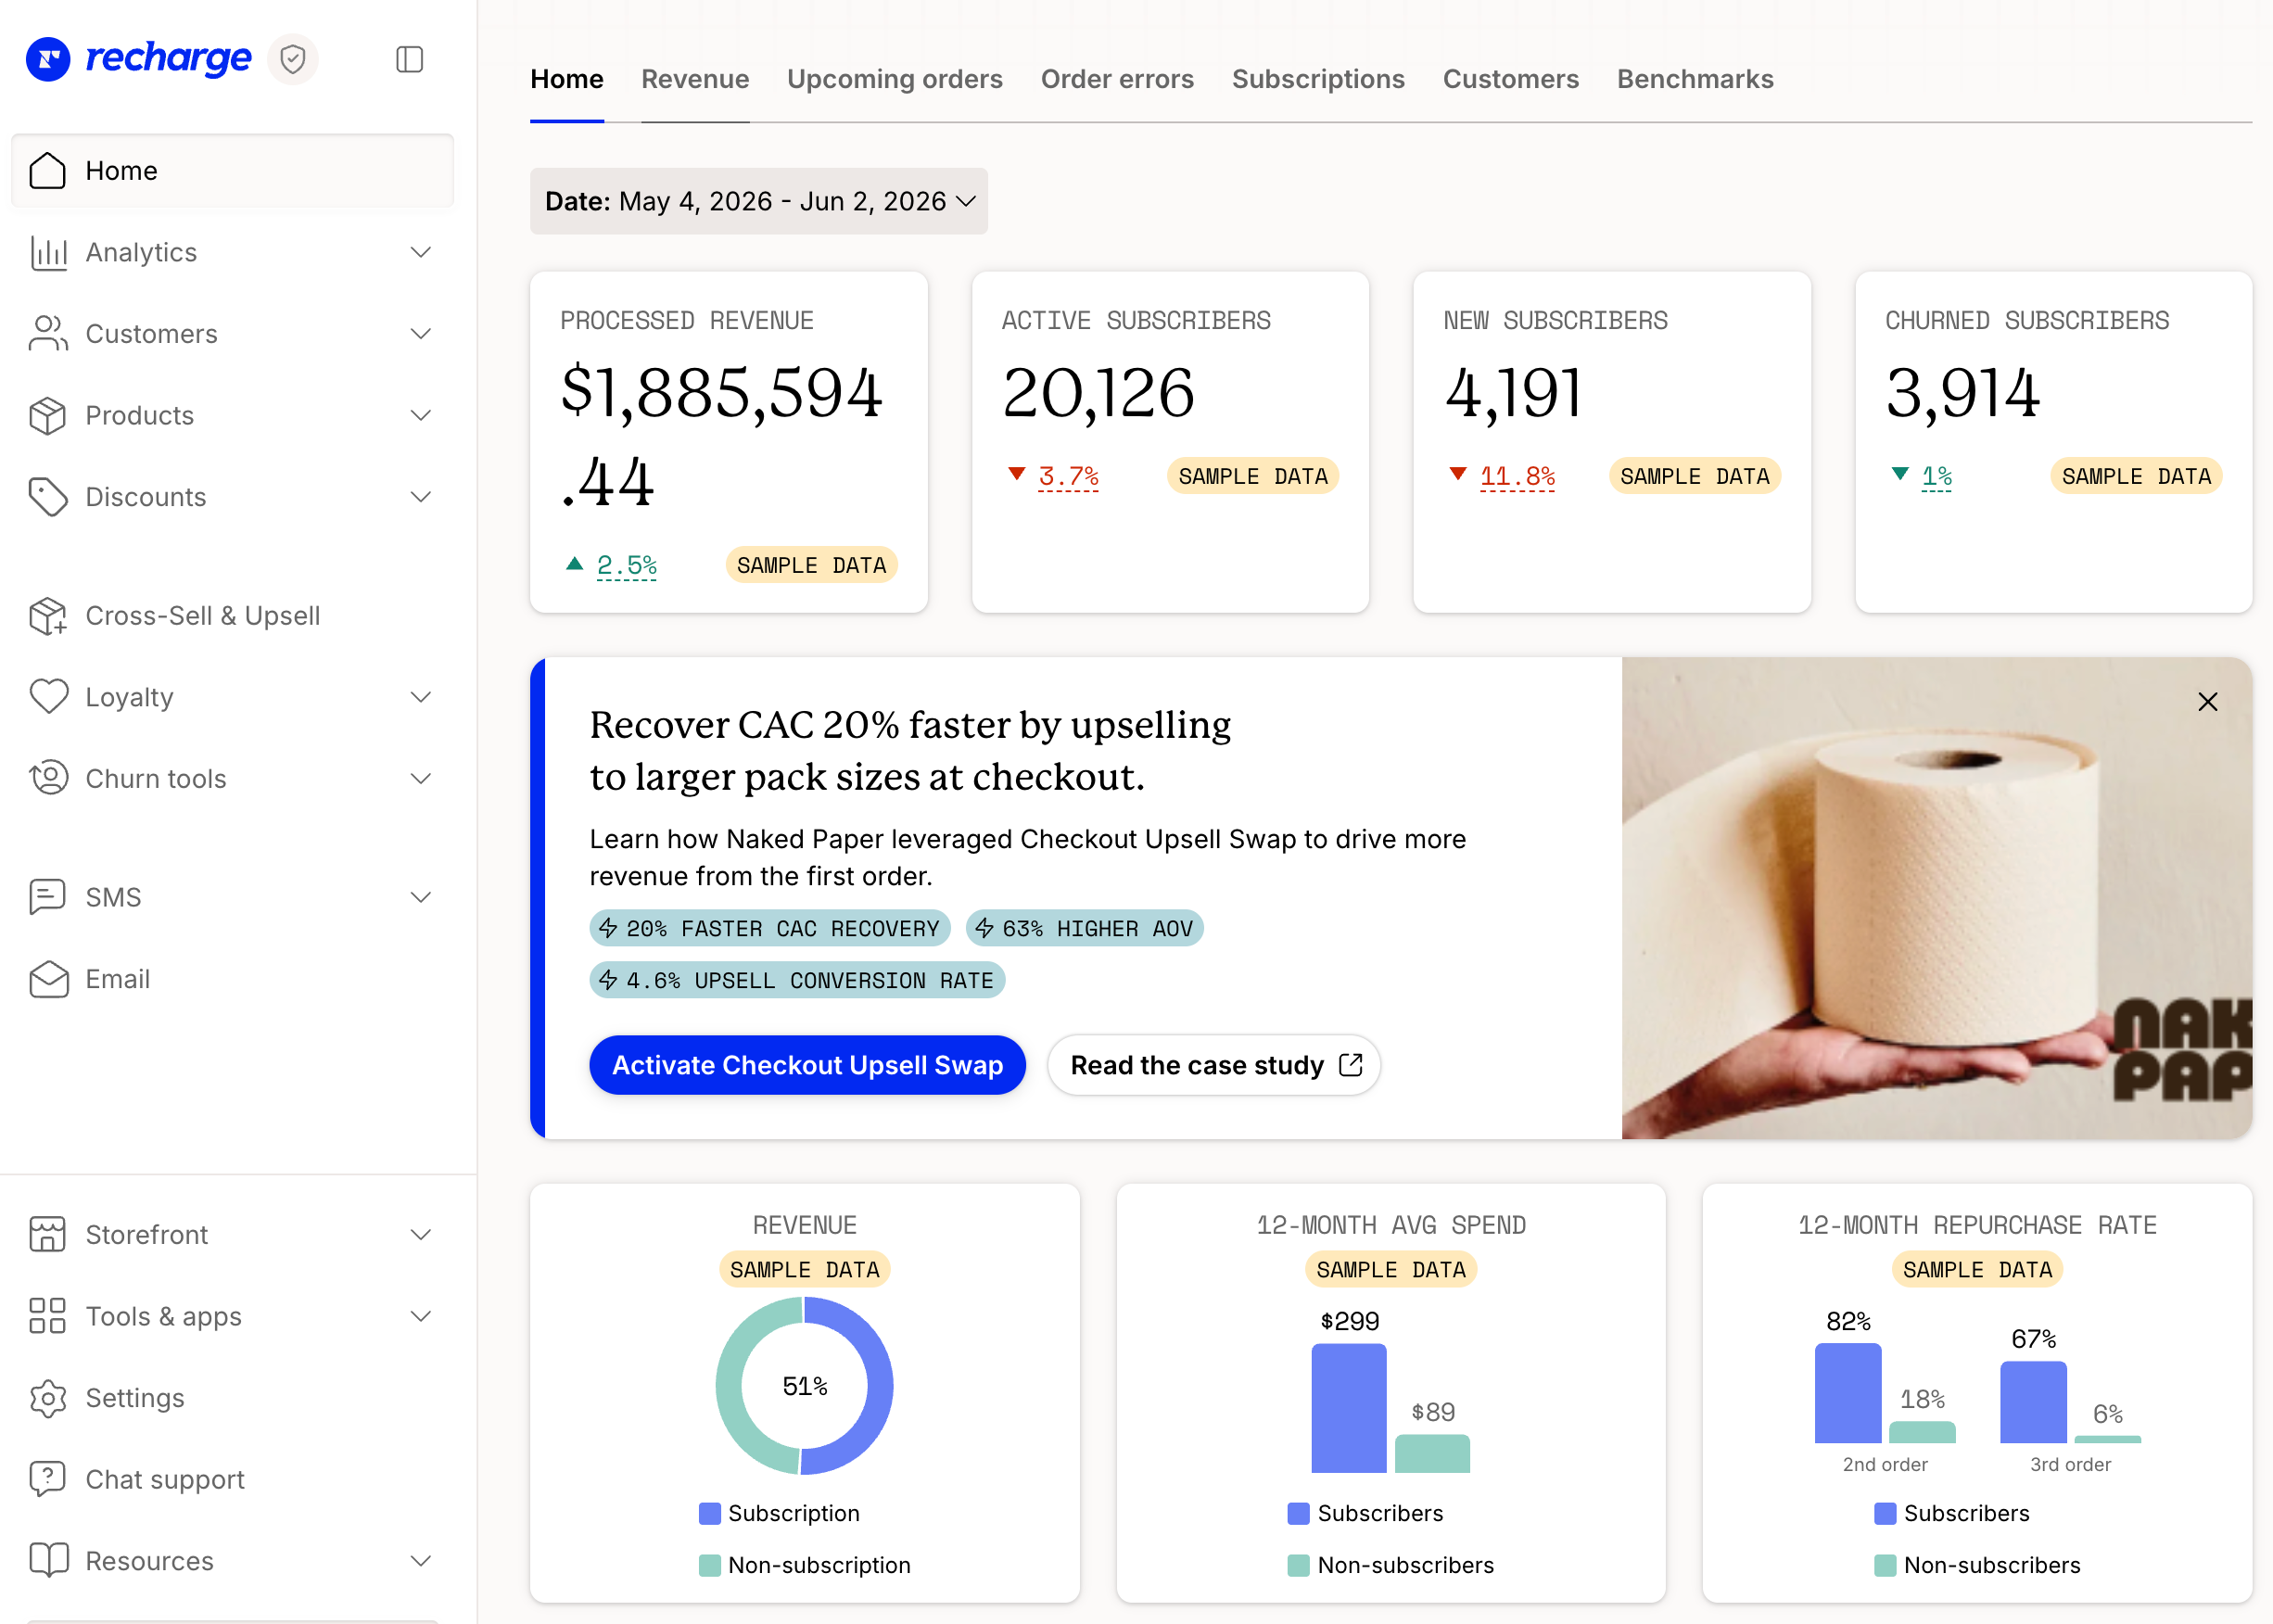Click the 2.5% processed revenue change

pos(626,565)
